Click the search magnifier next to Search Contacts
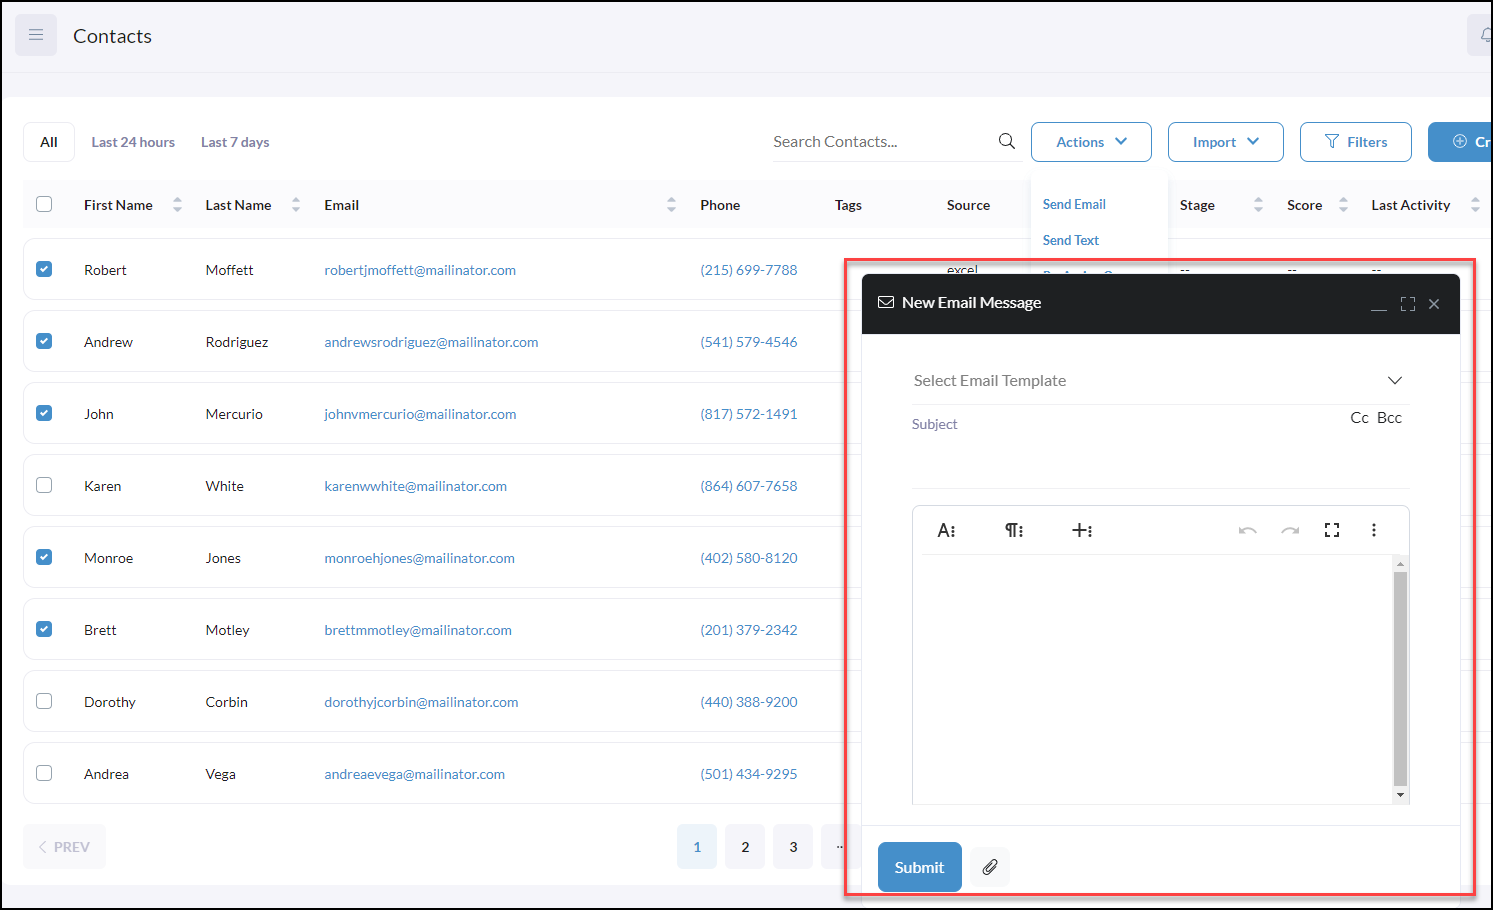Image resolution: width=1493 pixels, height=910 pixels. pos(1006,141)
